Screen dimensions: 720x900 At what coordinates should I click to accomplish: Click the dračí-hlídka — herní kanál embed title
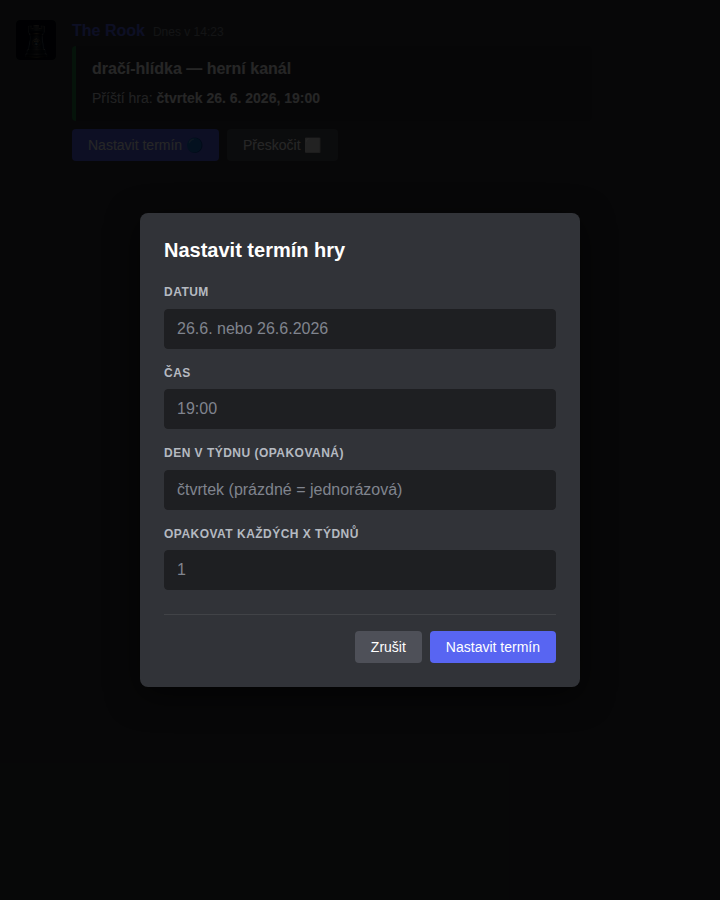pyautogui.click(x=191, y=69)
